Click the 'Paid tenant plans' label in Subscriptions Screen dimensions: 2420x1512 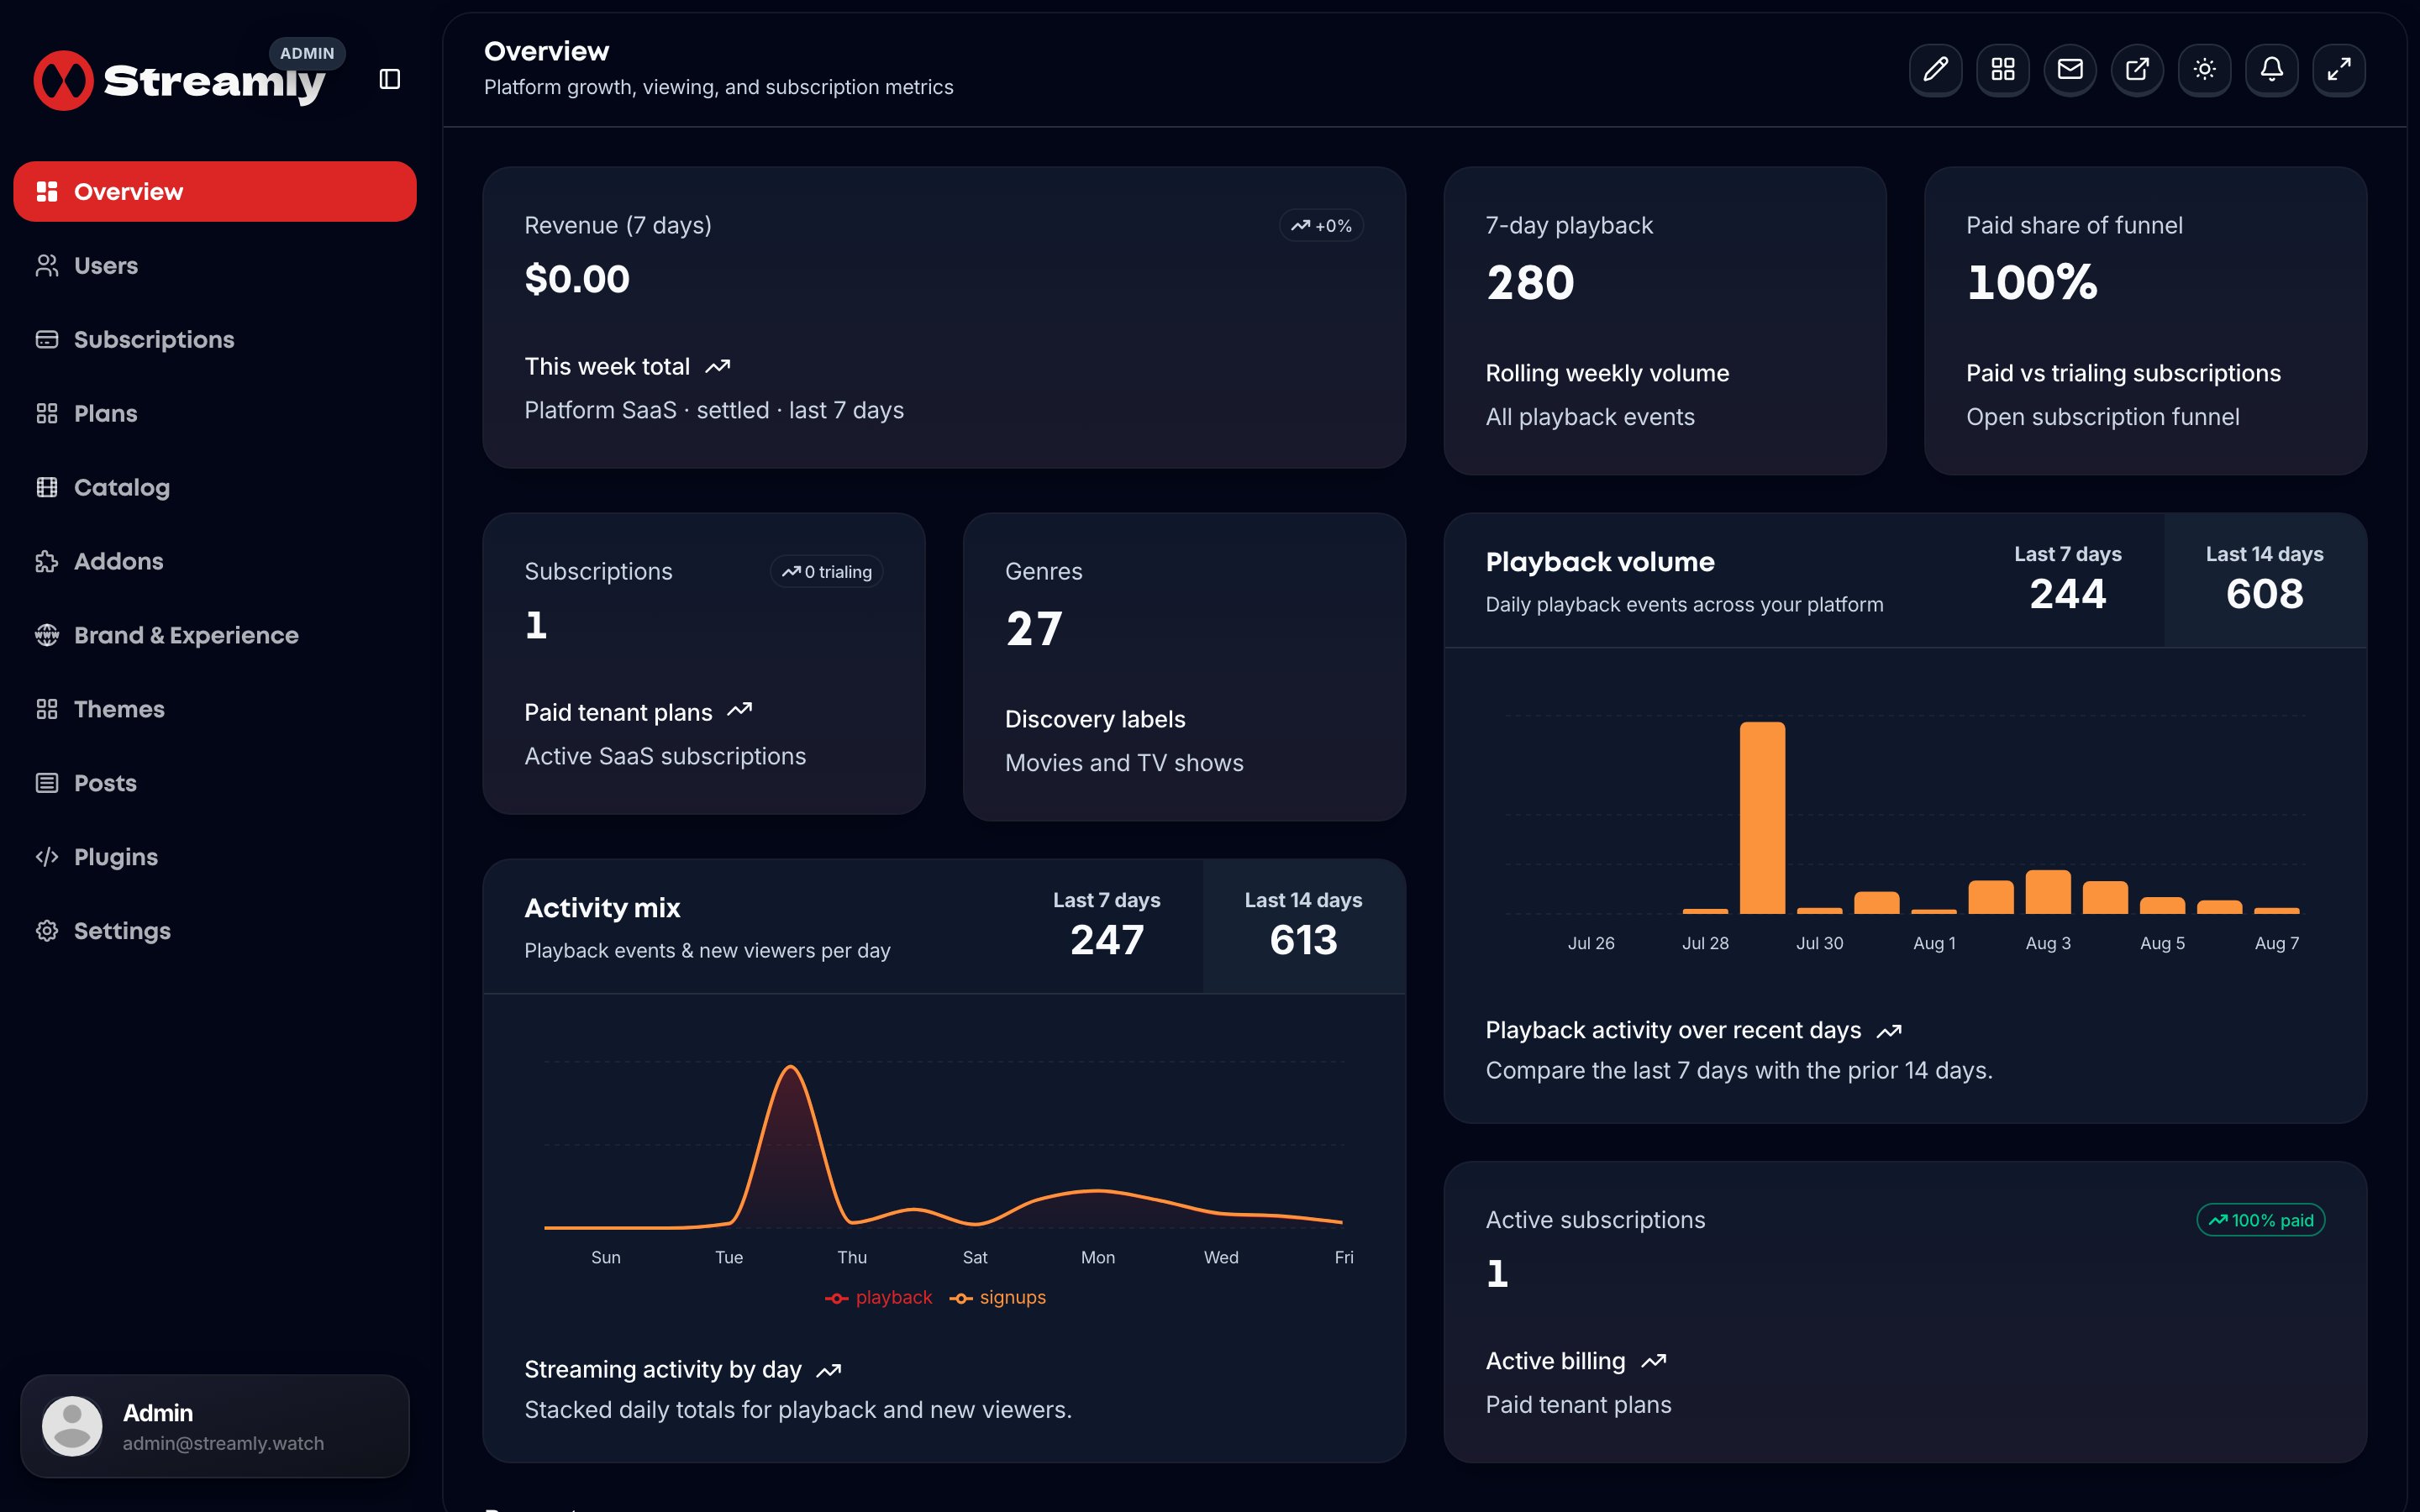(618, 712)
